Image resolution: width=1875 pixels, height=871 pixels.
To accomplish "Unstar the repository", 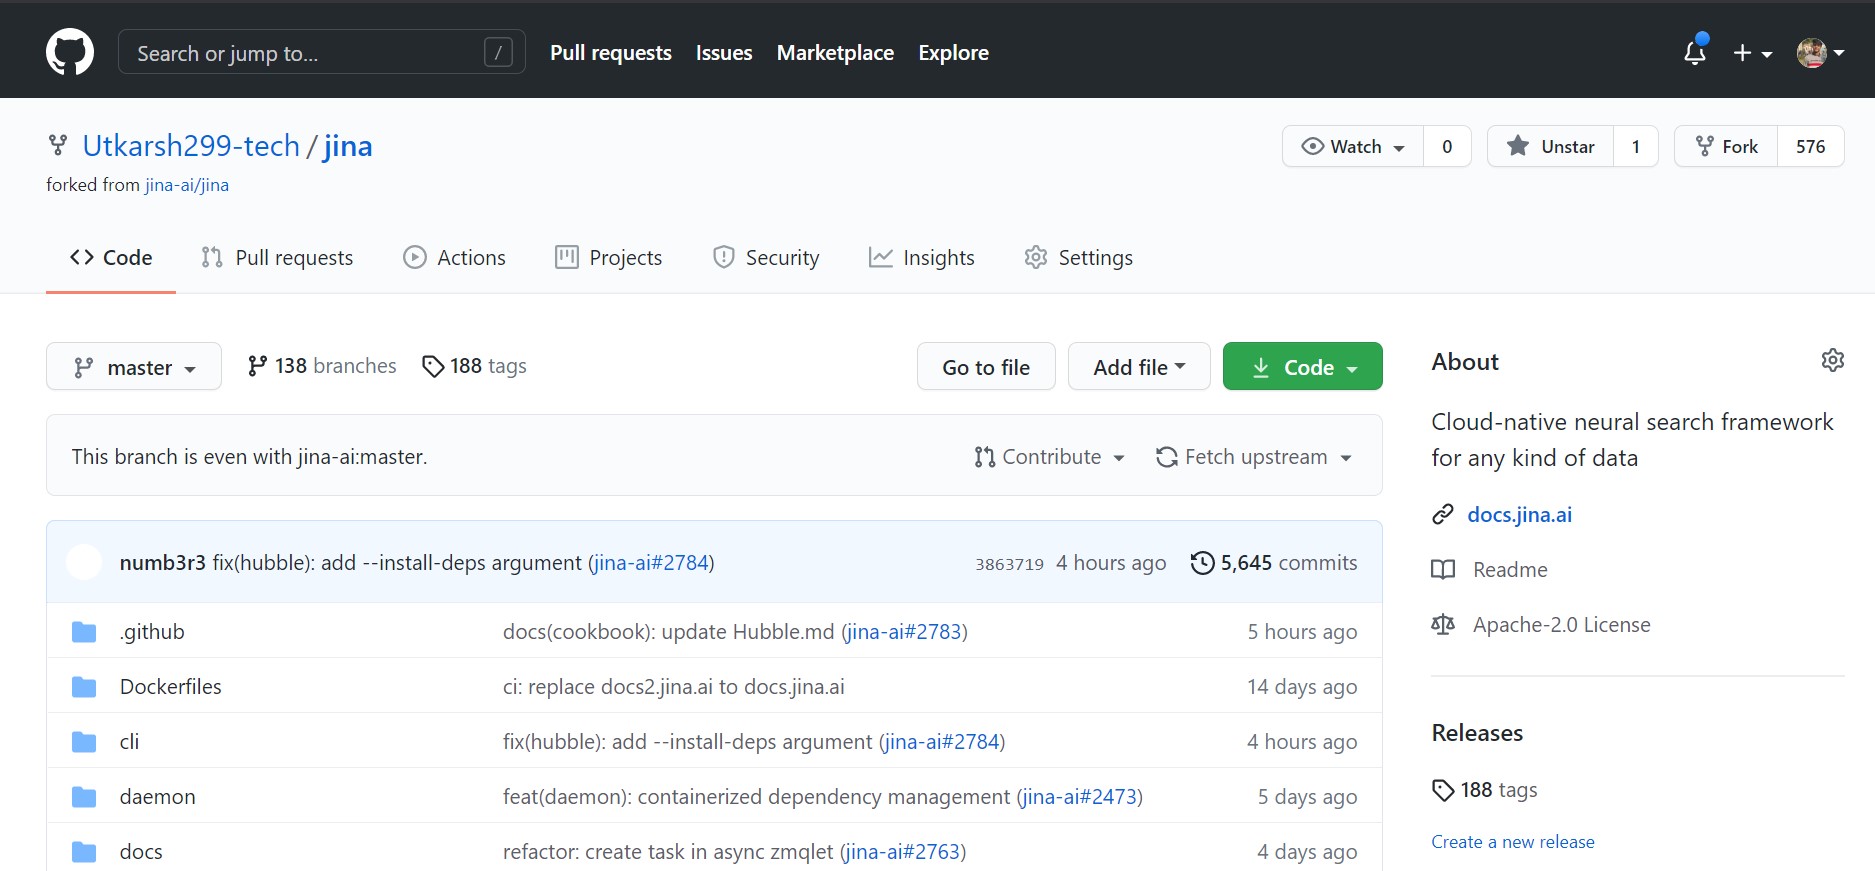I will 1550,147.
